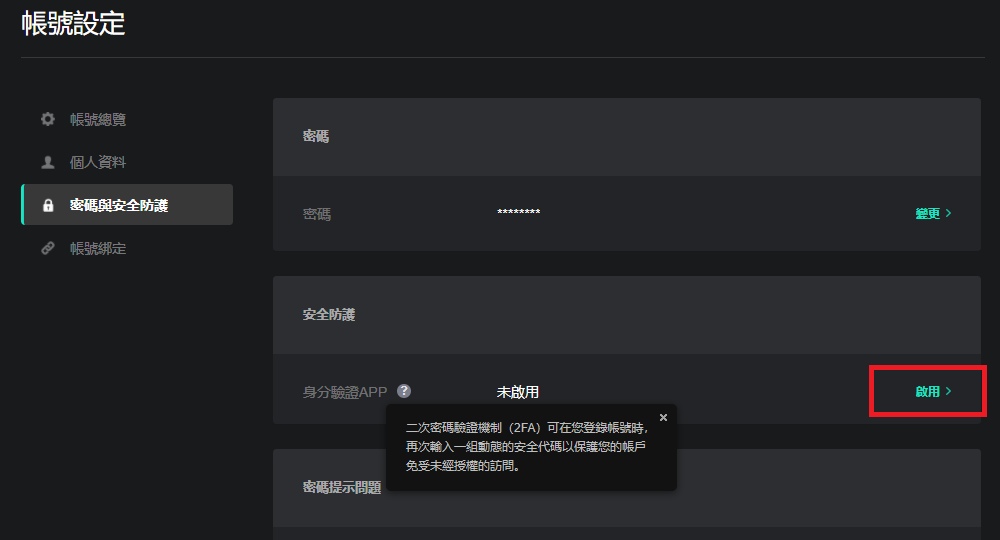Screen dimensions: 1000x540
Task: Close the 2FA tooltip with the X
Action: (663, 418)
